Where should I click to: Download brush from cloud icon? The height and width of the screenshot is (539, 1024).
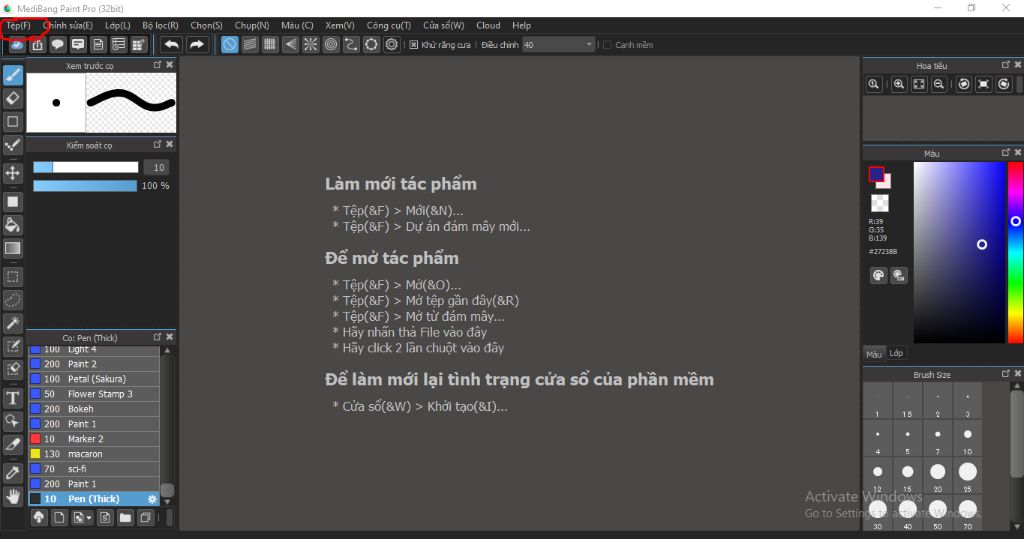(39, 518)
